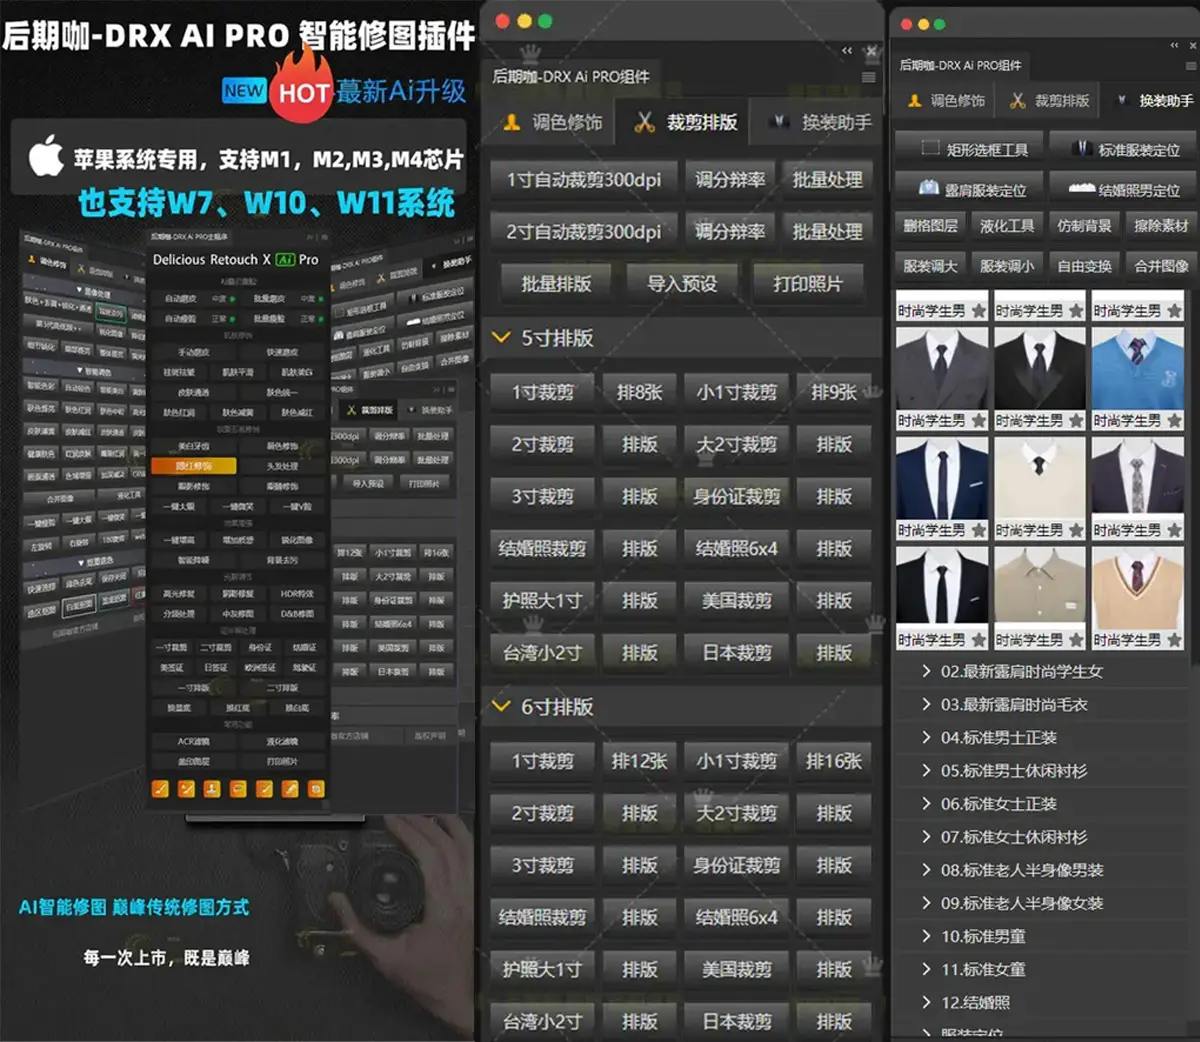Image resolution: width=1200 pixels, height=1042 pixels.
Task: Click the 批量排版 button
Action: click(x=556, y=284)
